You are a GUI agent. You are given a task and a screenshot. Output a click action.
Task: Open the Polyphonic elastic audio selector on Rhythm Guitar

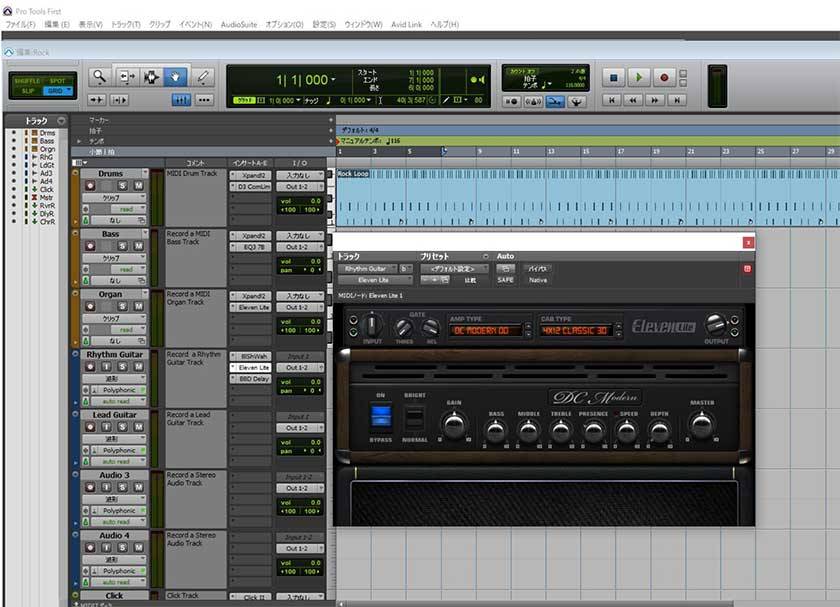(118, 390)
